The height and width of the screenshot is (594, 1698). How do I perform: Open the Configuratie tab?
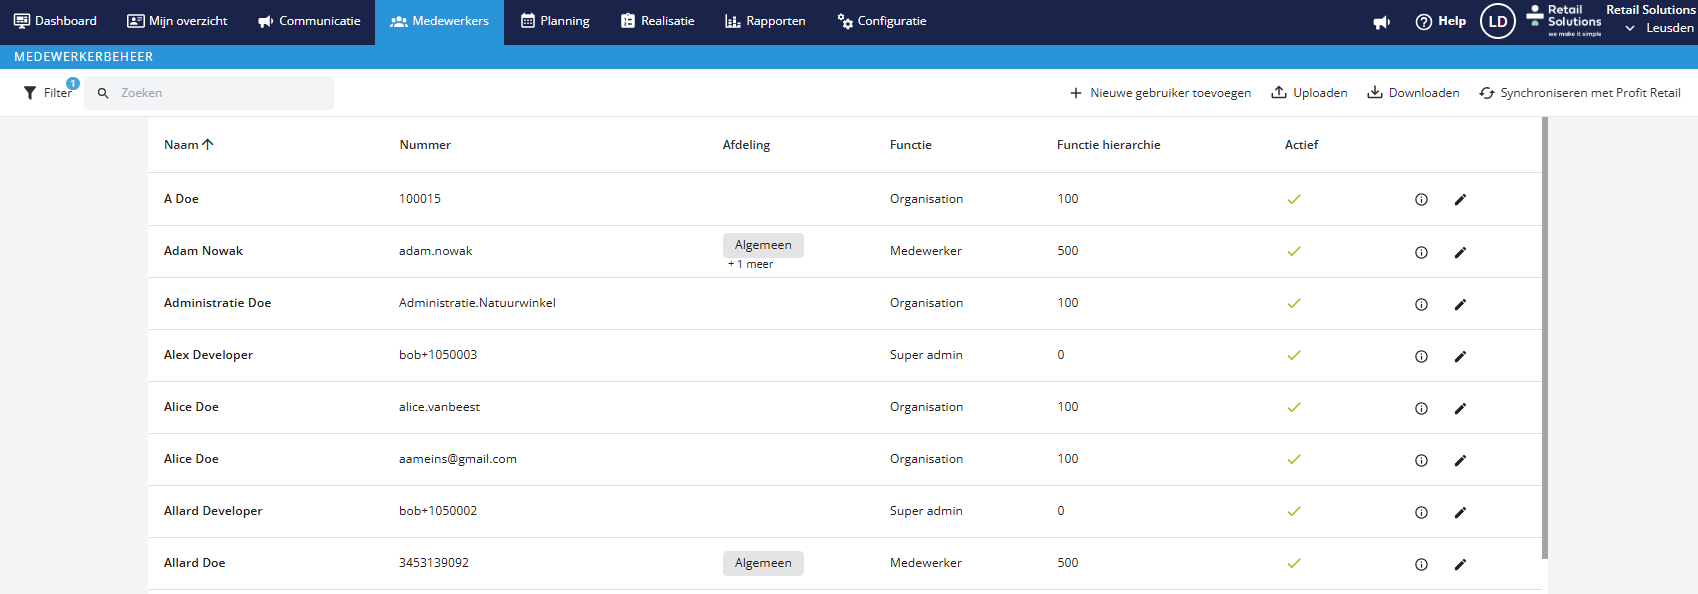tap(882, 21)
